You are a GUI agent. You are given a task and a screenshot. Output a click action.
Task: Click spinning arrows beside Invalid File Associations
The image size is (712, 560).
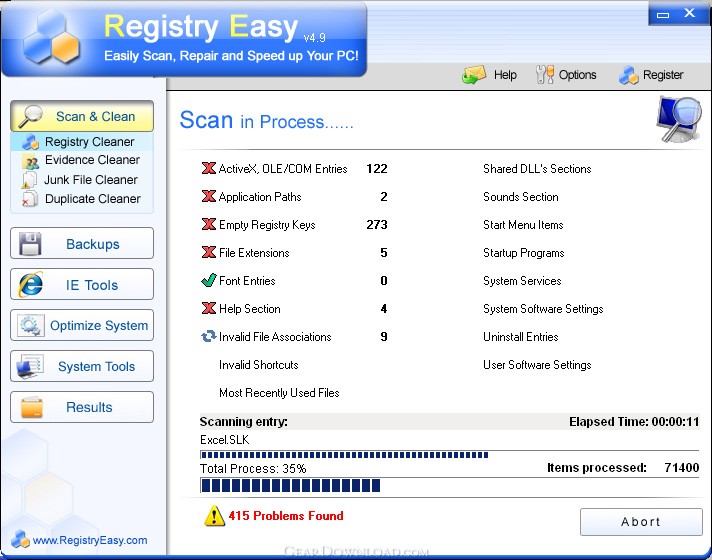click(x=208, y=337)
